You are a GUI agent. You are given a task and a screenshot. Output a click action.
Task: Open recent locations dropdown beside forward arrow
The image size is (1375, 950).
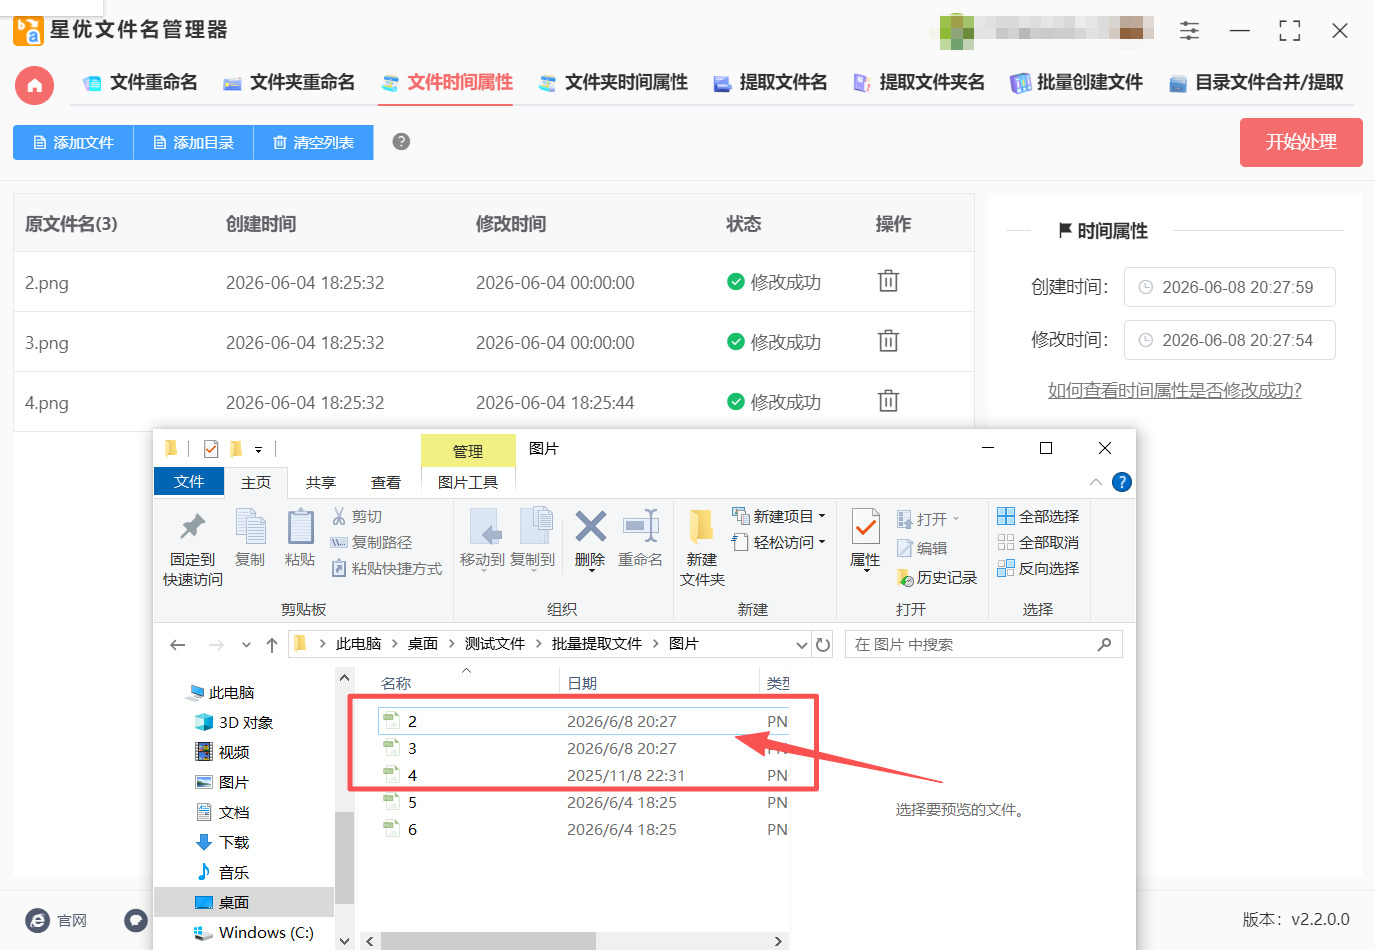tap(246, 645)
